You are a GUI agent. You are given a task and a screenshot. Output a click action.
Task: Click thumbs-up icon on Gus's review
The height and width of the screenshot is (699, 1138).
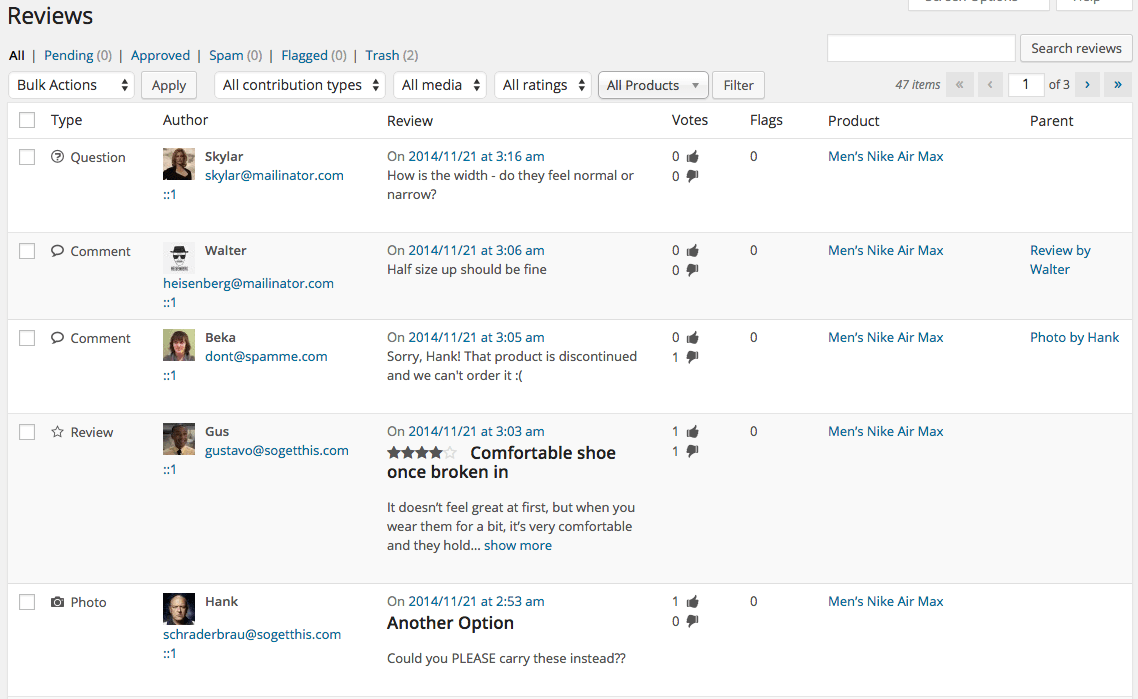693,432
